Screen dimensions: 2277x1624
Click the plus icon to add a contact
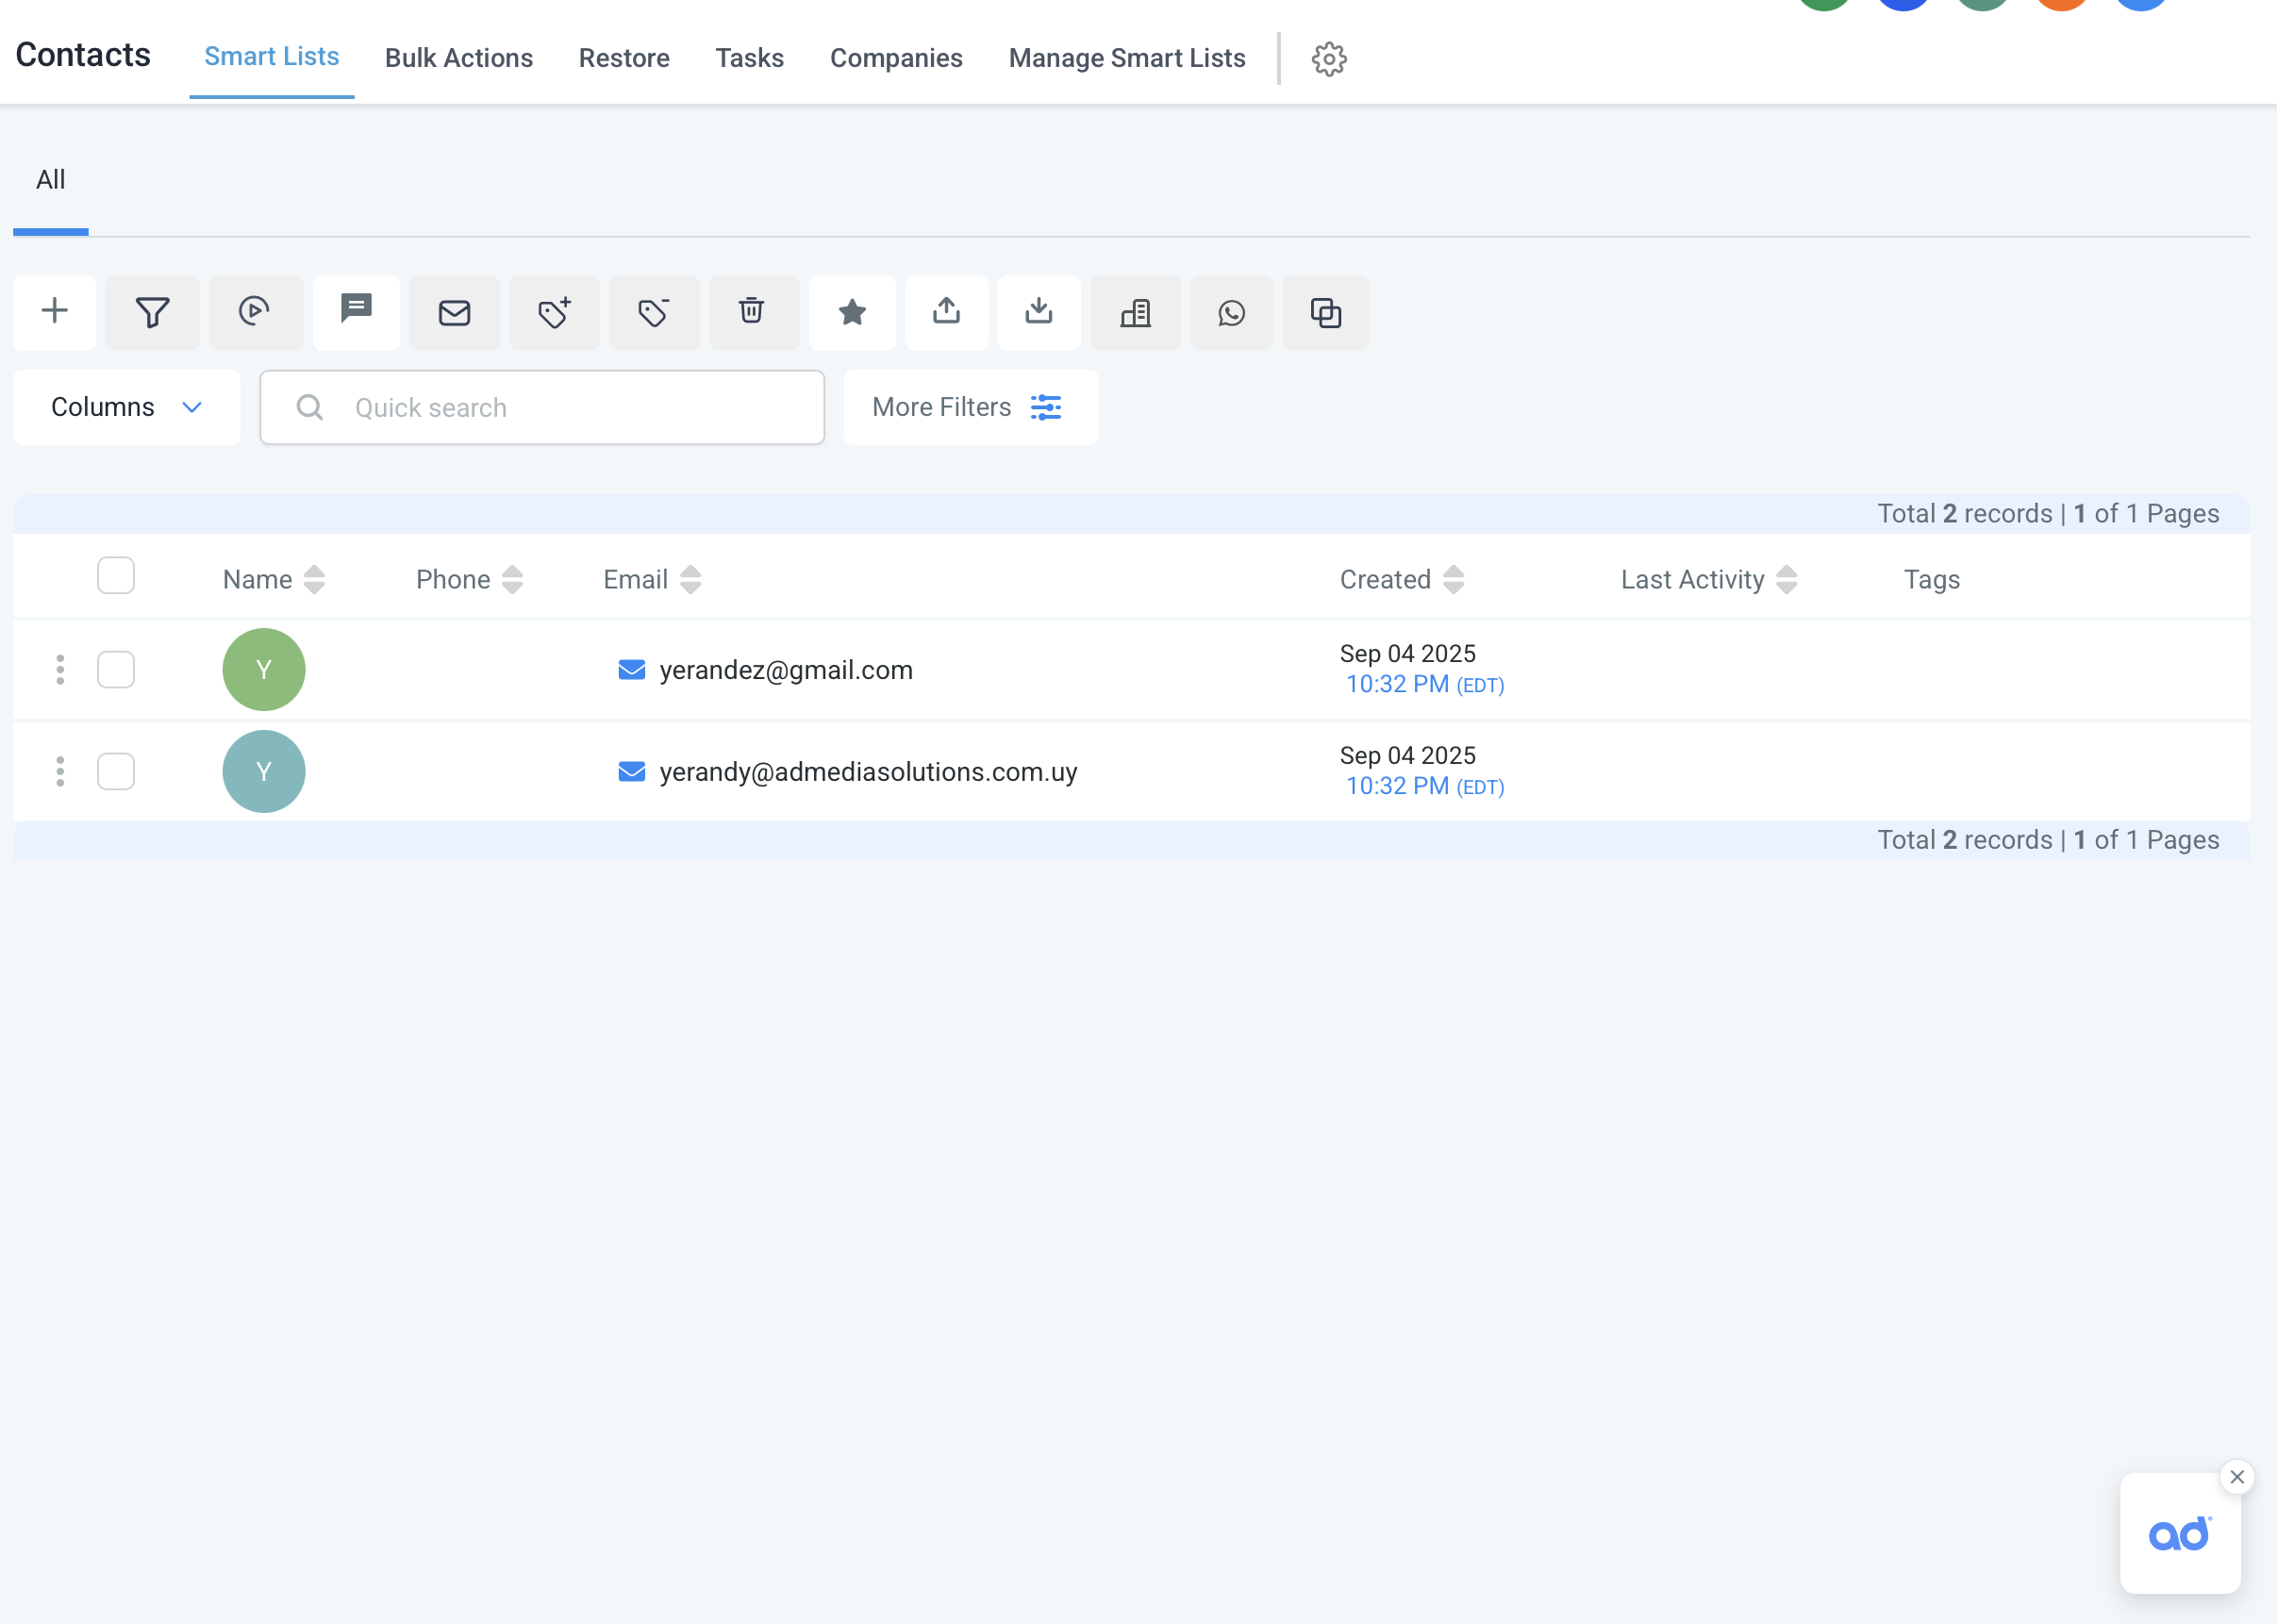coord(54,312)
